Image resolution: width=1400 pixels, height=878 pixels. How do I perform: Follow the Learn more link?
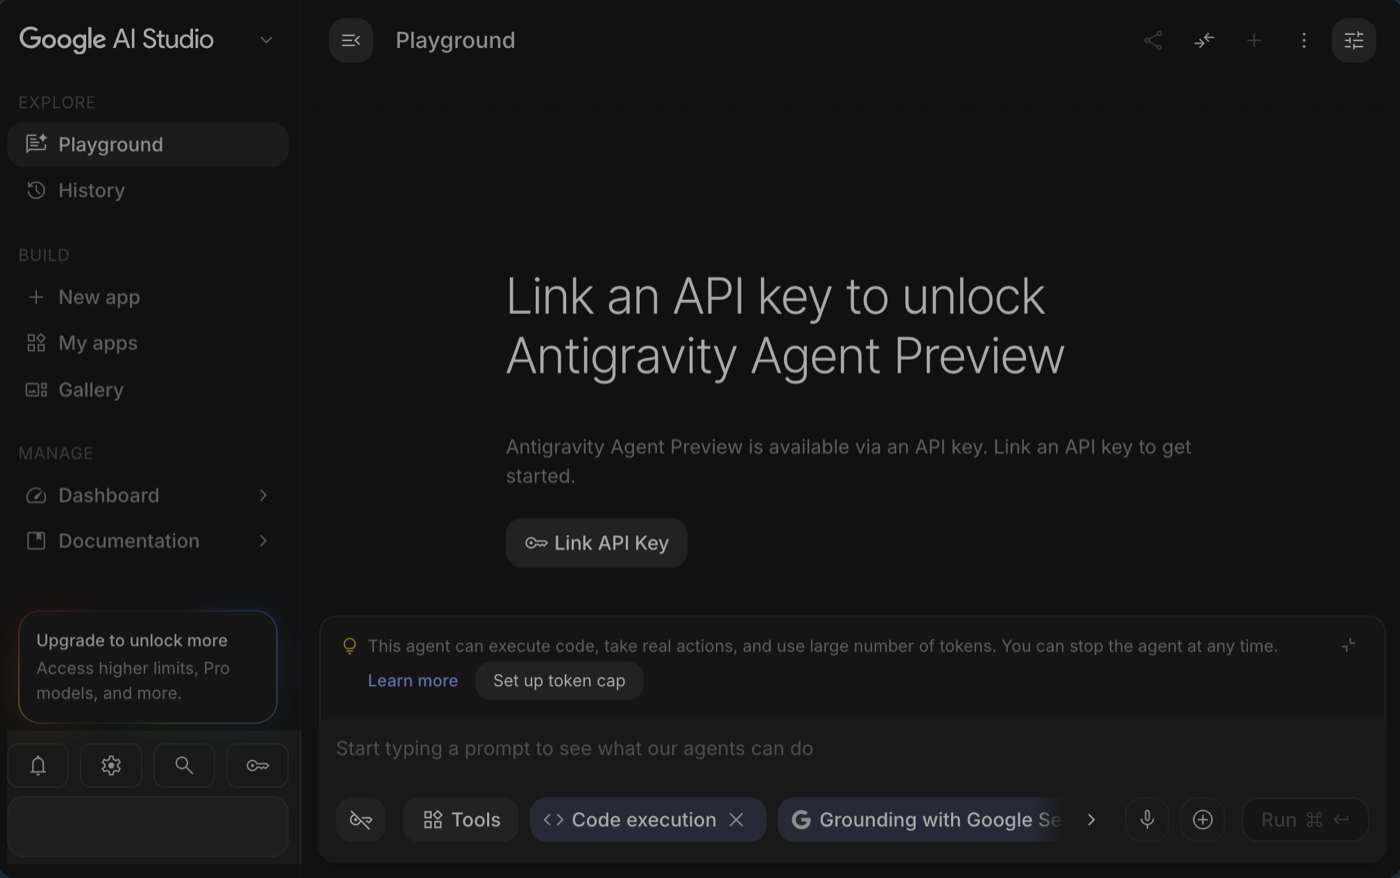[x=413, y=681]
